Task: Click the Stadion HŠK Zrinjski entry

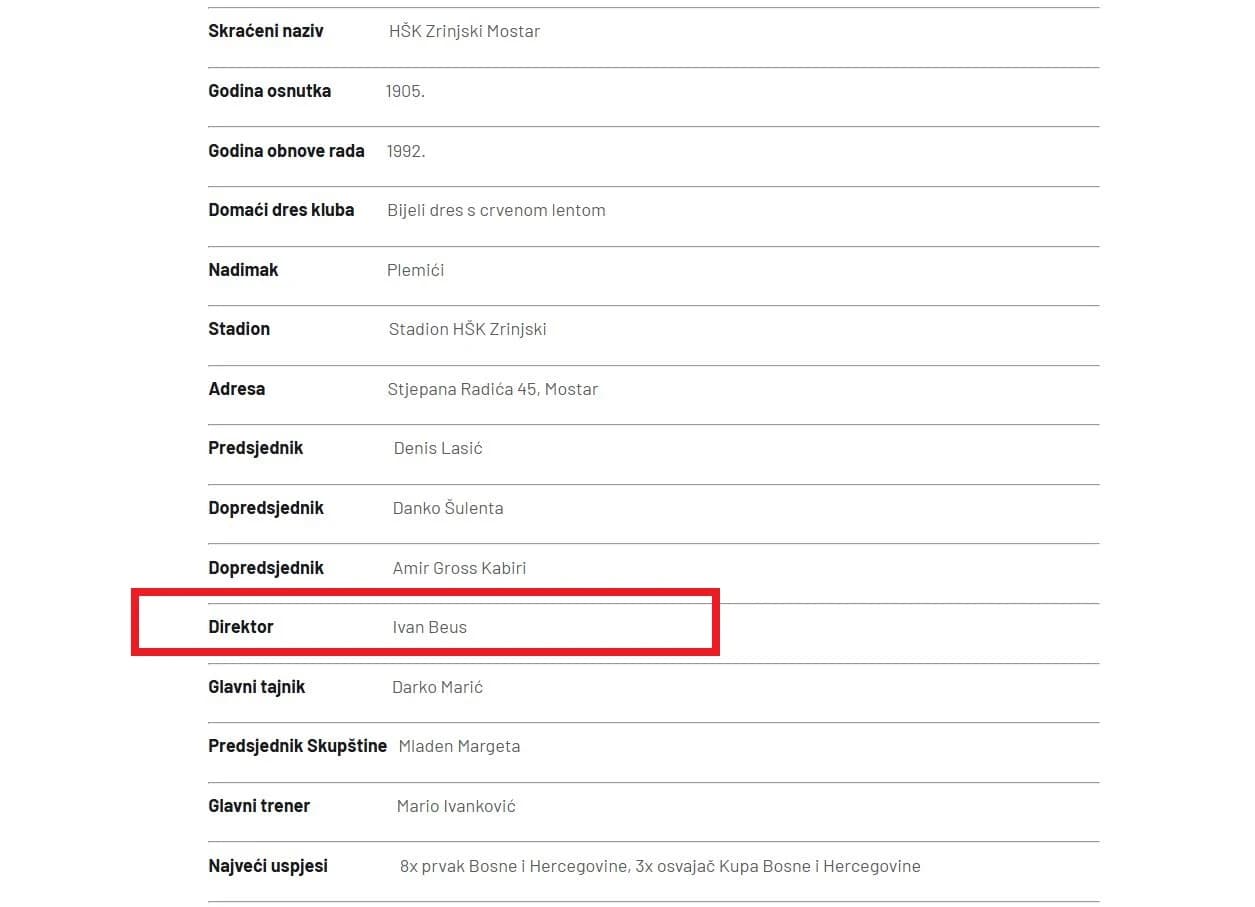Action: pos(467,329)
